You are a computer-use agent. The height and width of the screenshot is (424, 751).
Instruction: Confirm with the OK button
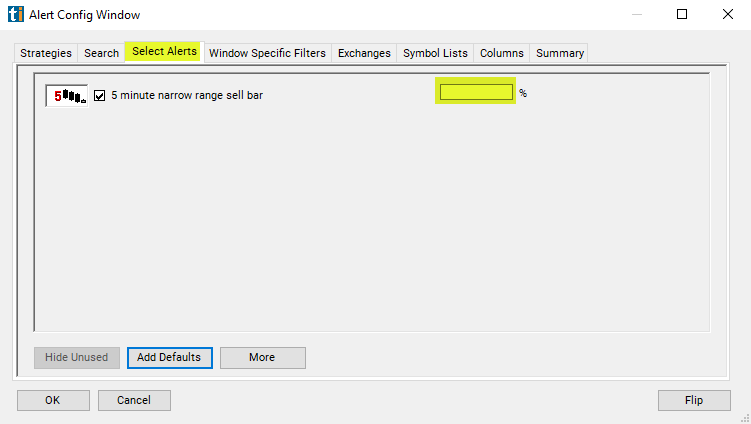click(53, 400)
